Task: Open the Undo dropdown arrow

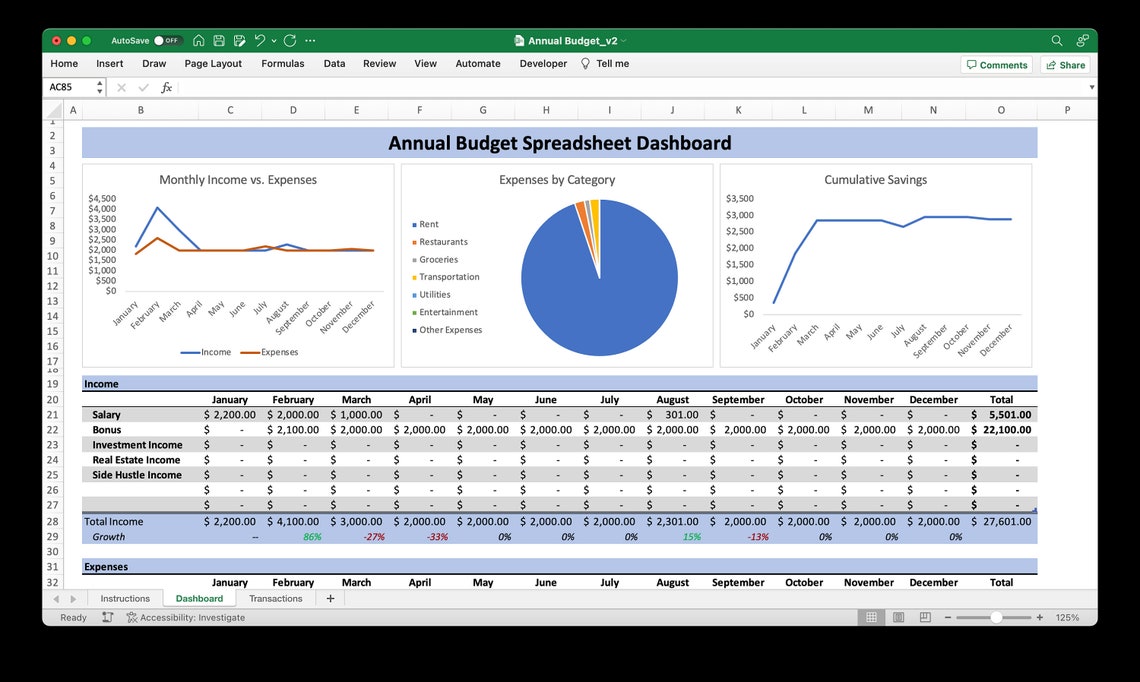Action: point(274,40)
